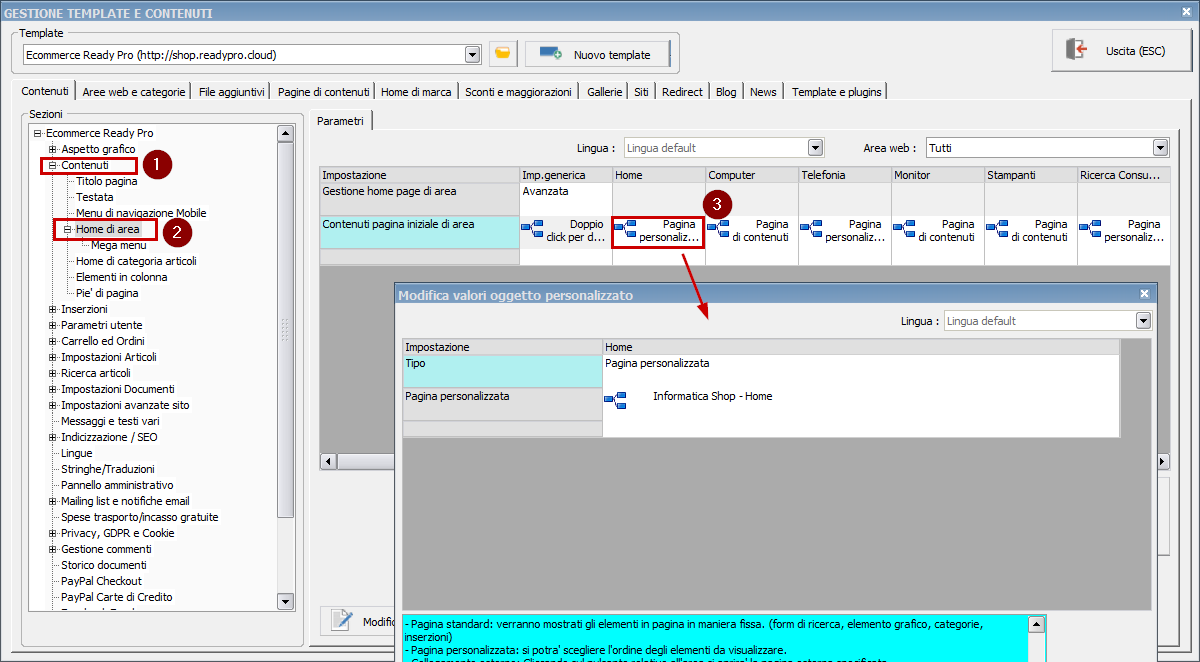The image size is (1200, 662).
Task: Open the Blog tab
Action: [x=726, y=92]
